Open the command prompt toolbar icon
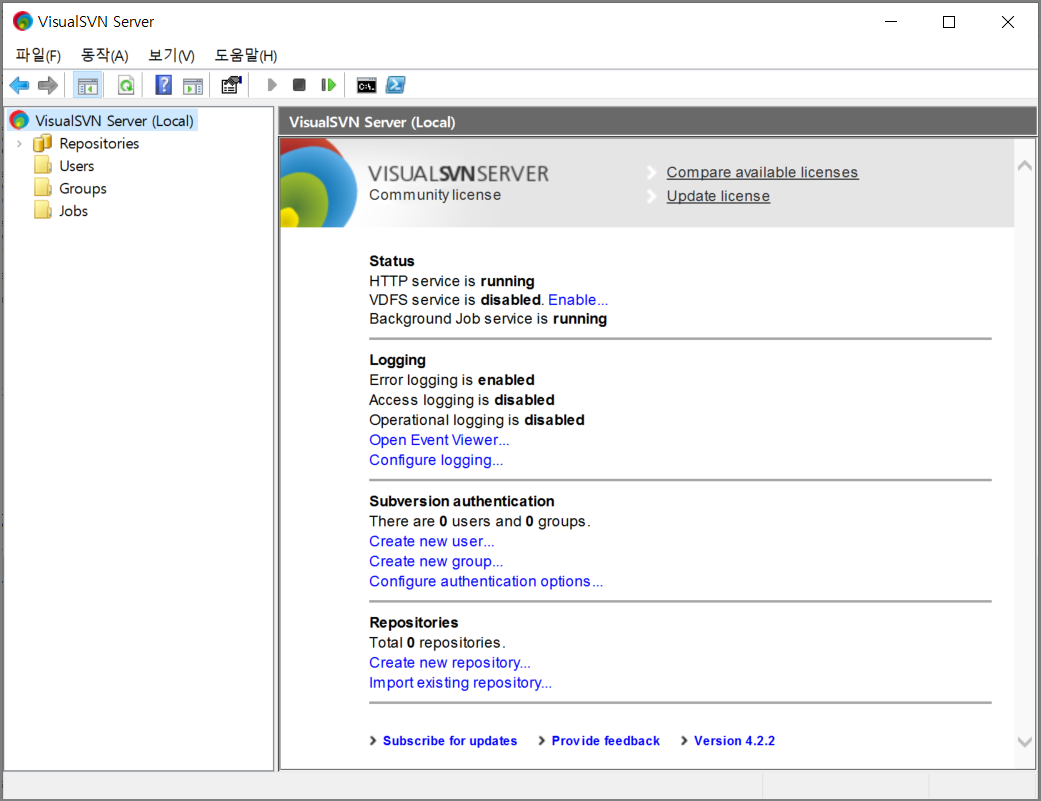 click(366, 86)
